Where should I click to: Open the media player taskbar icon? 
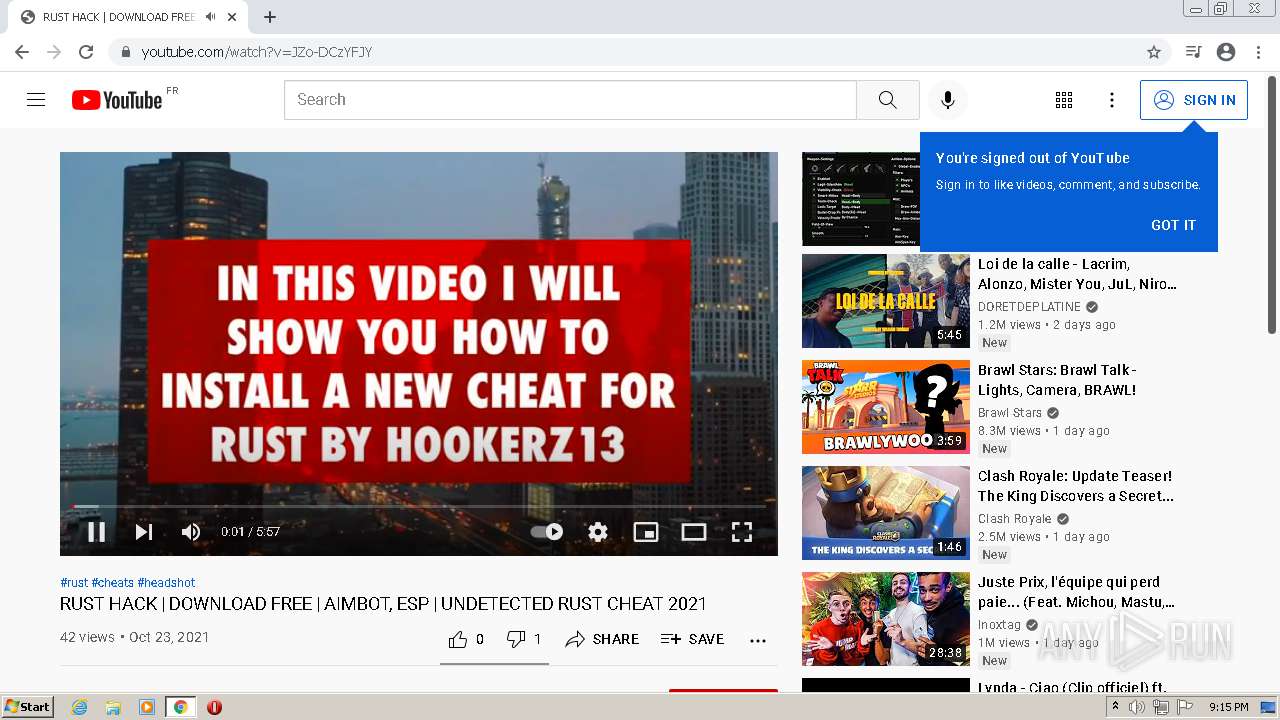147,707
